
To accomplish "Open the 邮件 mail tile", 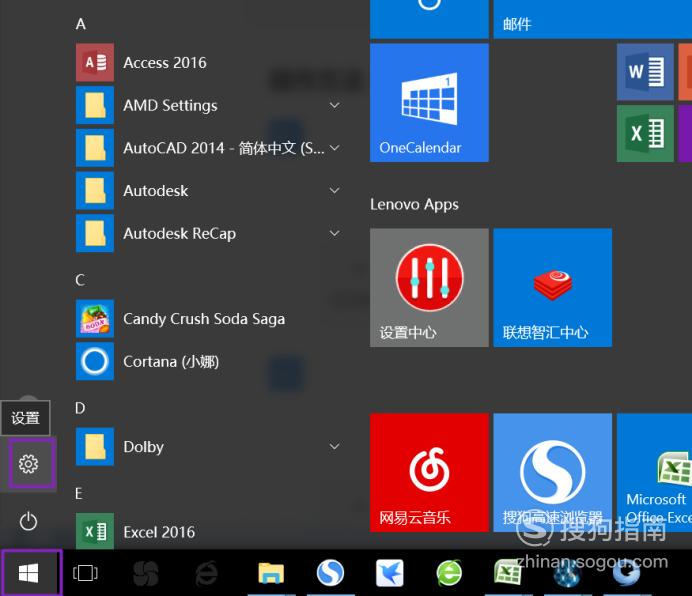I will [x=592, y=19].
